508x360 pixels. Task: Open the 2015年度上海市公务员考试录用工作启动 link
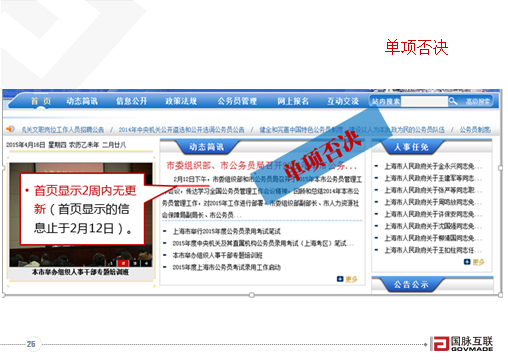click(227, 267)
